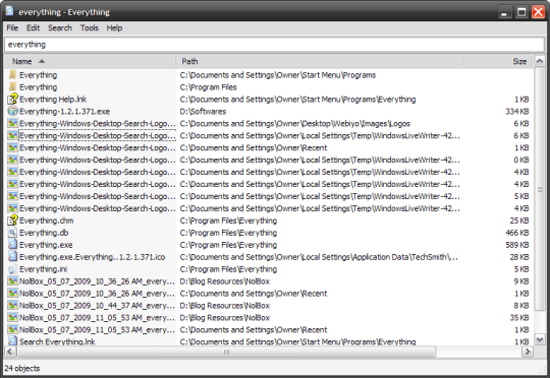The width and height of the screenshot is (550, 378).
Task: Open the Help menu
Action: (x=114, y=28)
